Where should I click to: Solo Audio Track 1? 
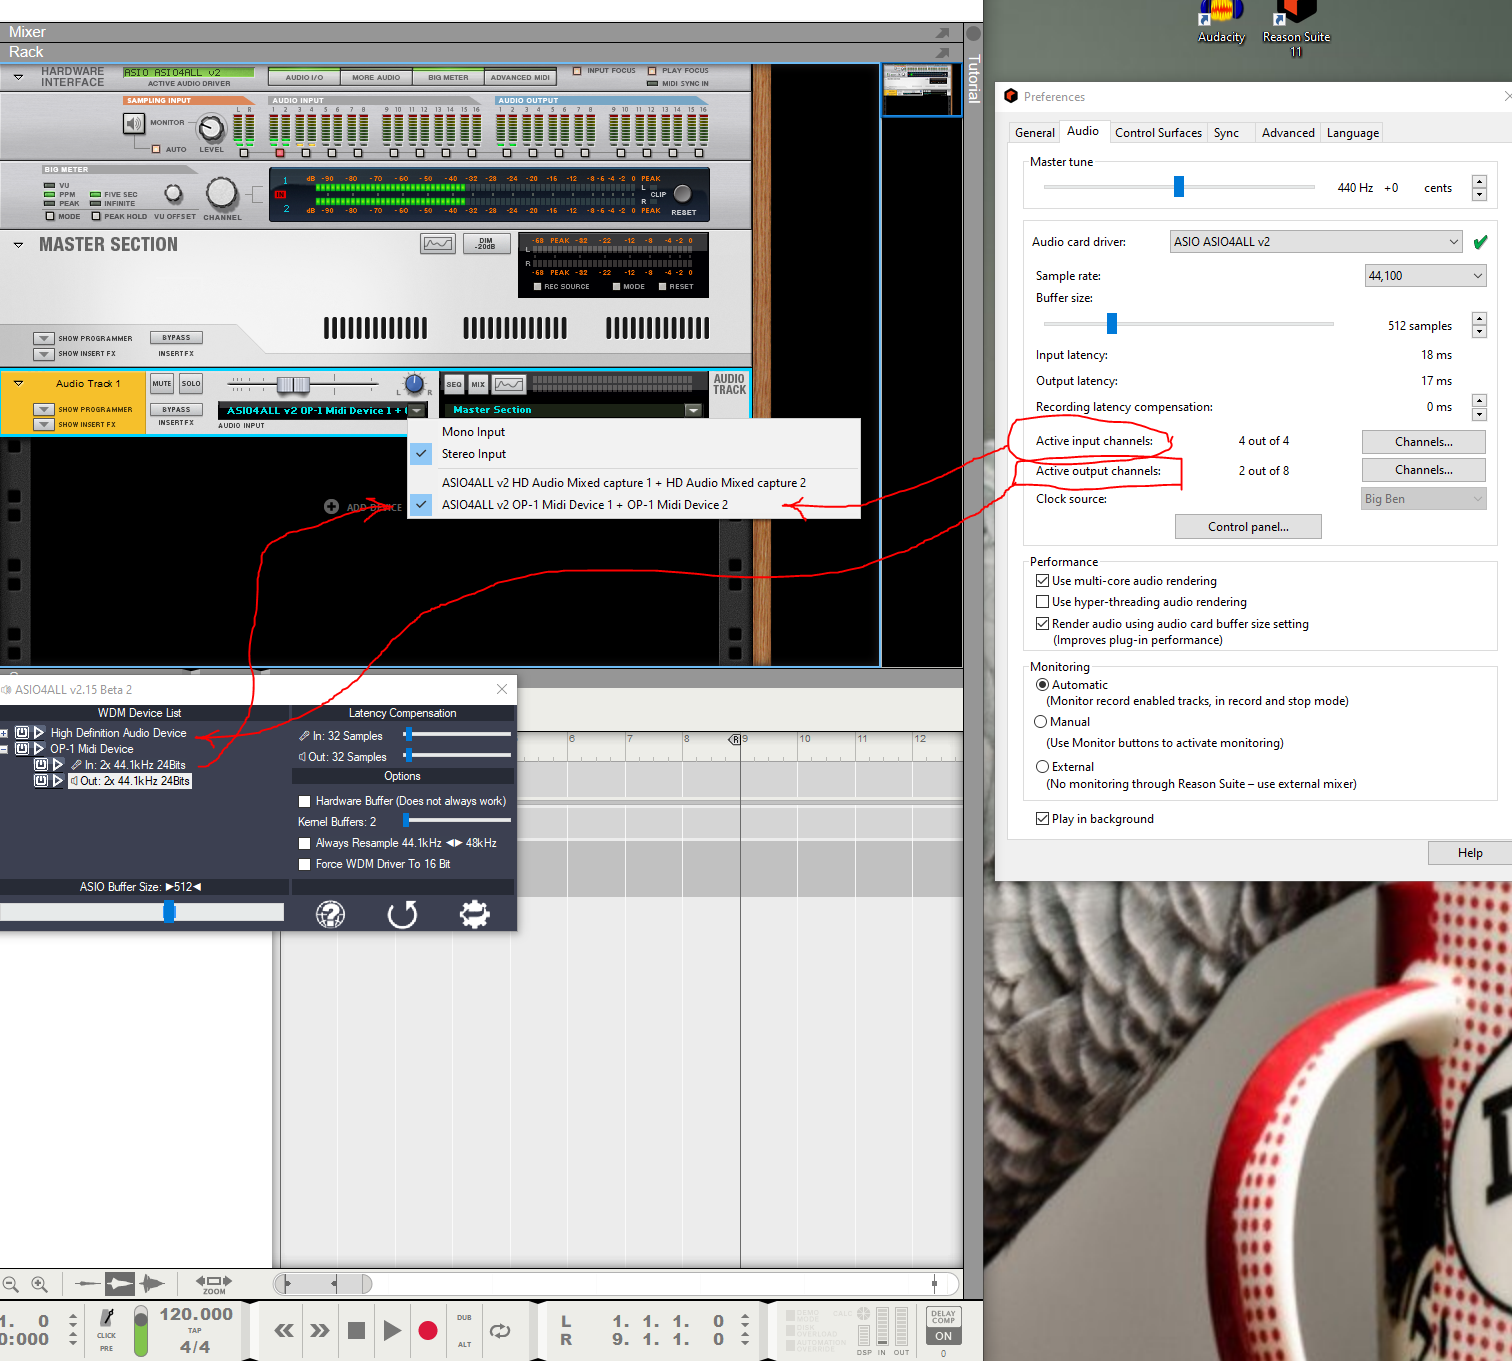191,384
